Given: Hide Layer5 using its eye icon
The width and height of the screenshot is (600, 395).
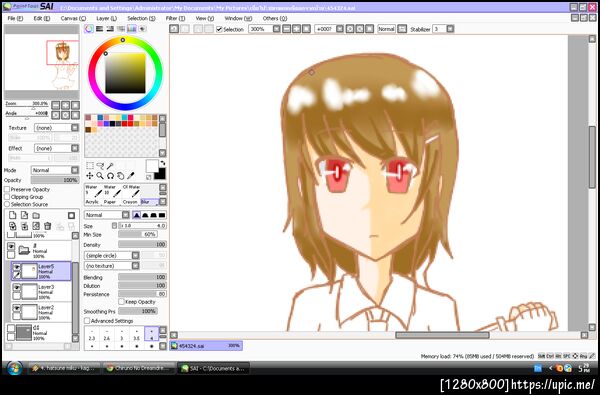Looking at the screenshot, I should click(x=17, y=267).
